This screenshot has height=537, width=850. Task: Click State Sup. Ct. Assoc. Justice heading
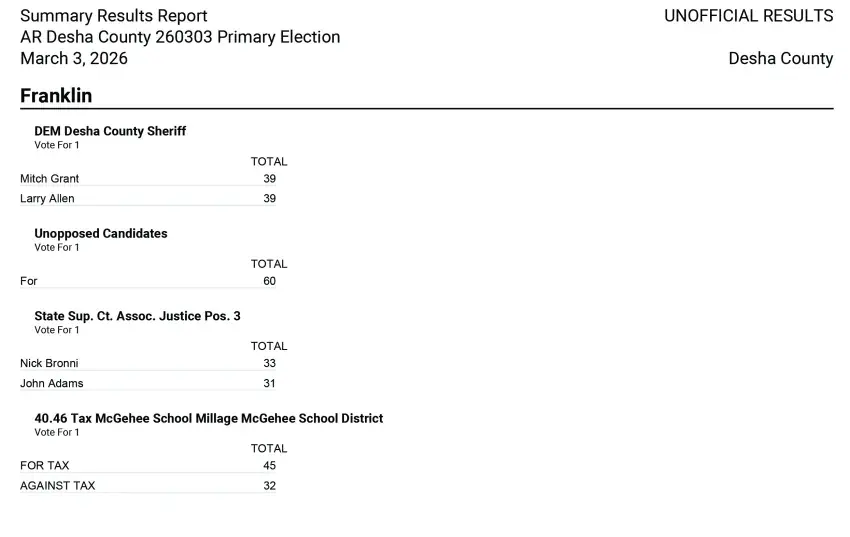coord(137,316)
